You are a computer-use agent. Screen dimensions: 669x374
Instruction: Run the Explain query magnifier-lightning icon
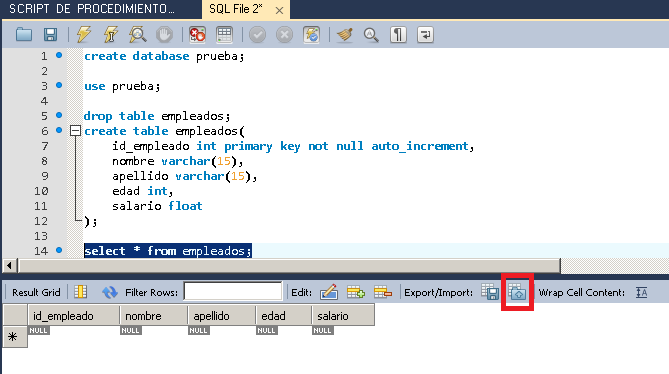(138, 35)
